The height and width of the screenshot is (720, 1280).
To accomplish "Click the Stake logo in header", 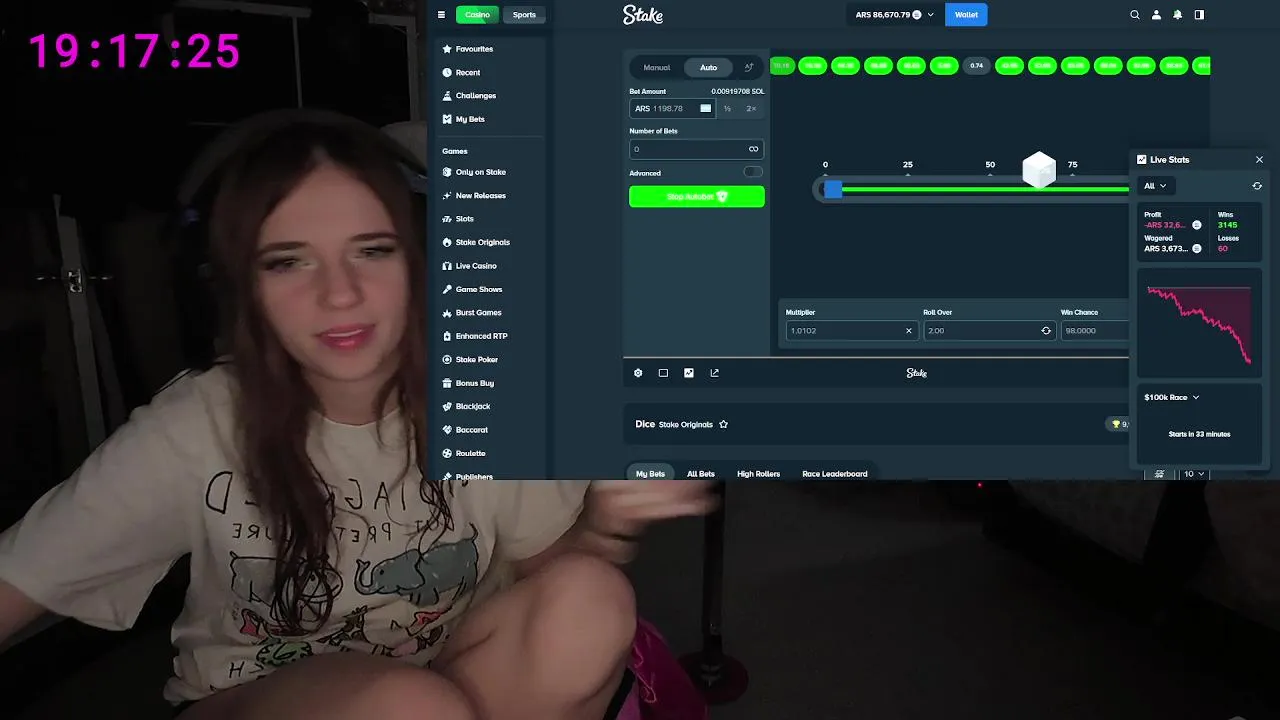I will pyautogui.click(x=643, y=15).
